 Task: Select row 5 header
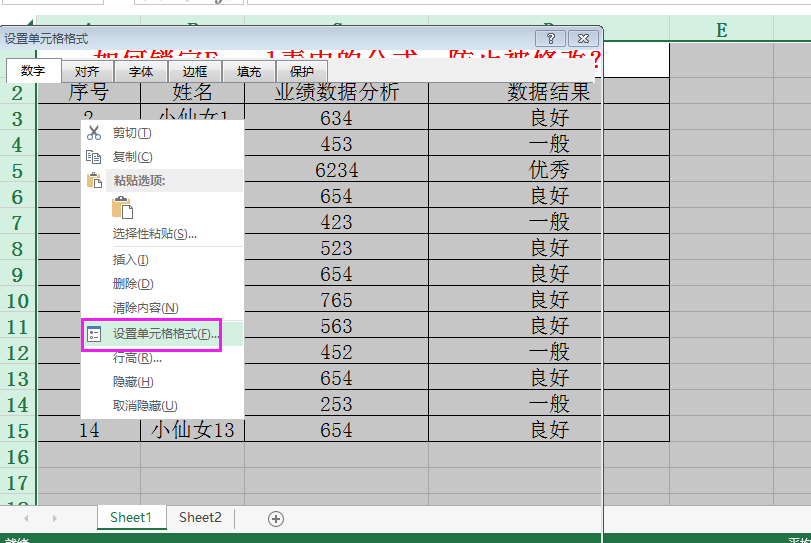[18, 171]
